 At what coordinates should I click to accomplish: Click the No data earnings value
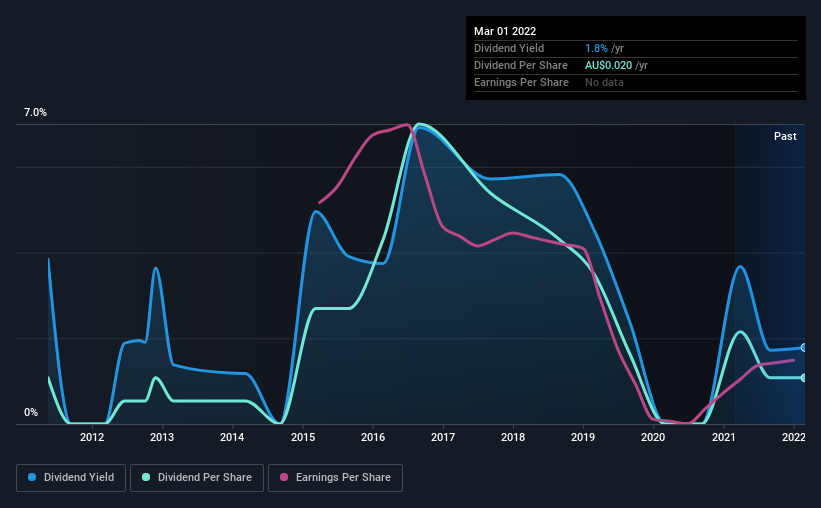tap(604, 82)
